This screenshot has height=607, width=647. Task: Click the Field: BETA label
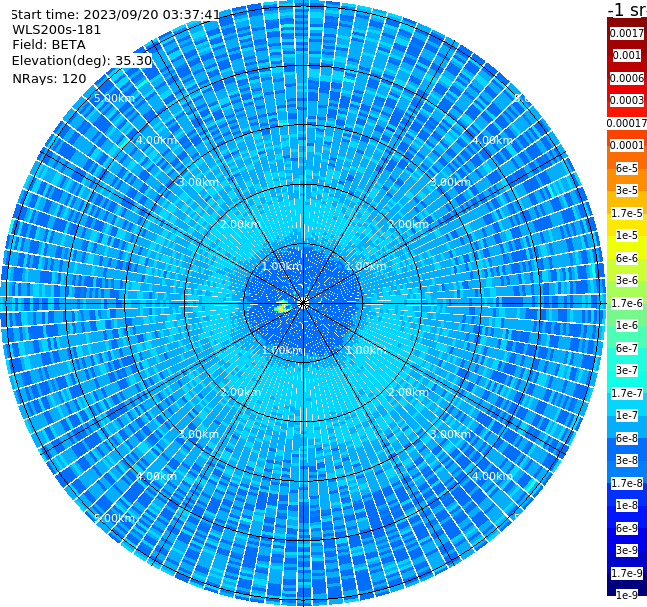click(x=49, y=45)
